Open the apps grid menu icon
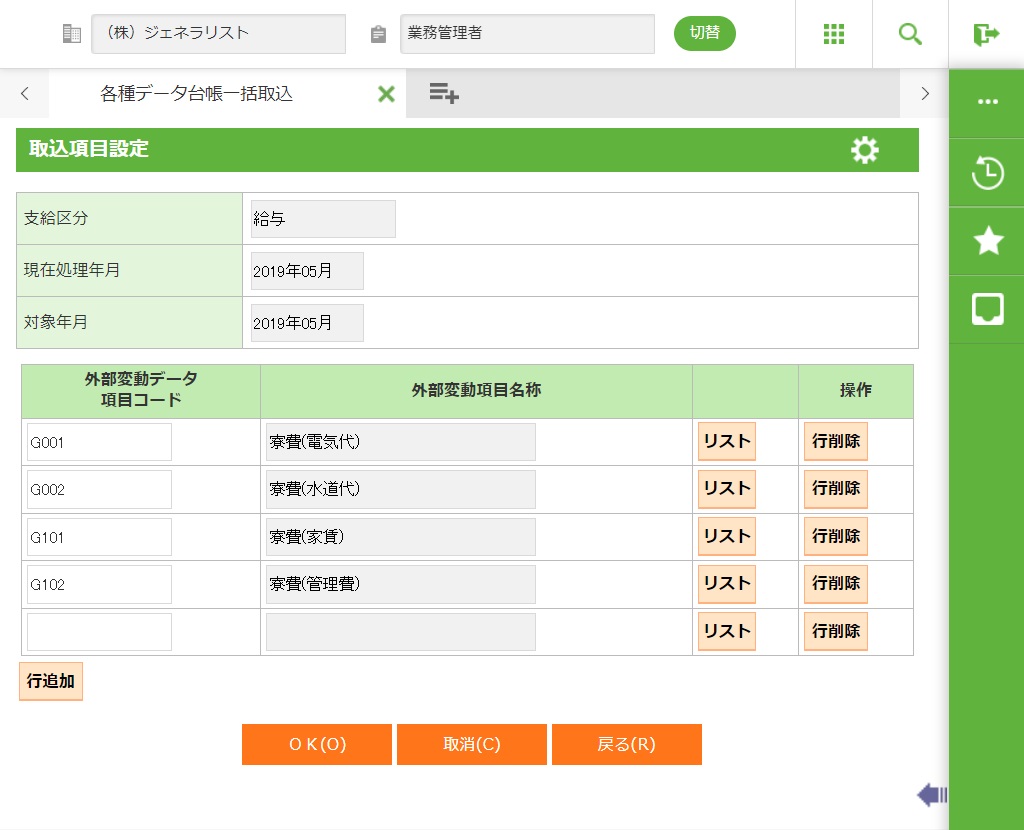This screenshot has height=830, width=1024. (x=834, y=34)
